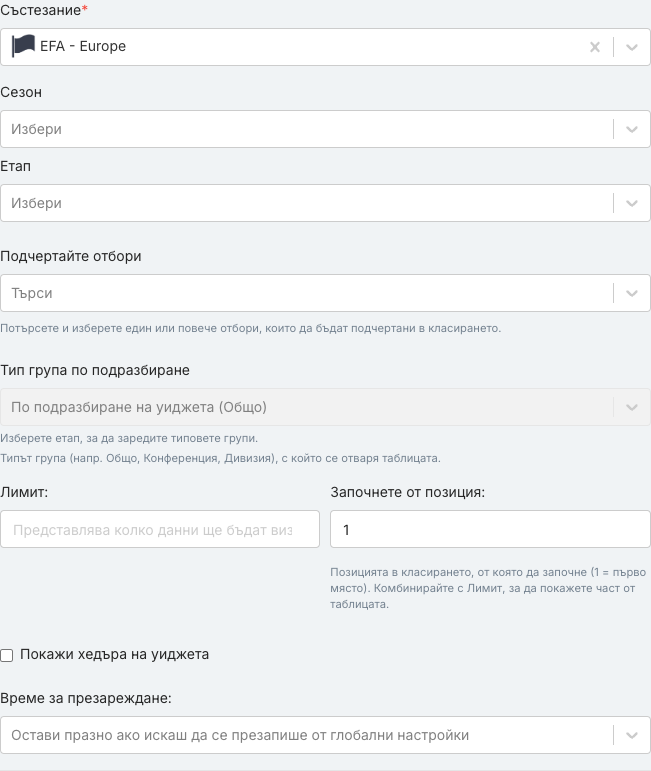The image size is (651, 771).
Task: Click the flag icon beside EFA - Europe
Action: 23,46
